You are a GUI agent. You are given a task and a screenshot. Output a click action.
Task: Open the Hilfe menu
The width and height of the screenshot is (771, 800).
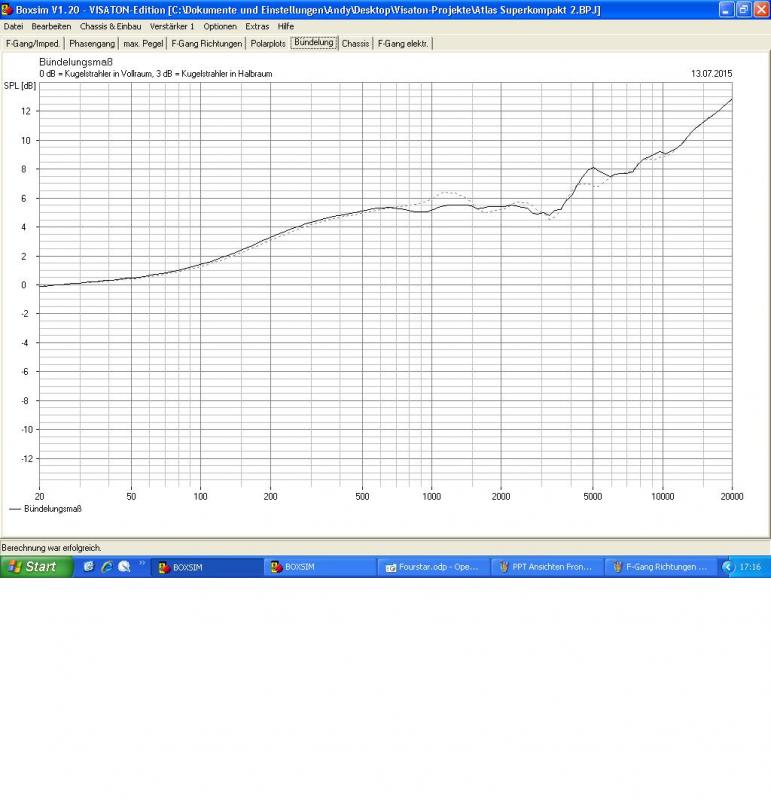286,26
